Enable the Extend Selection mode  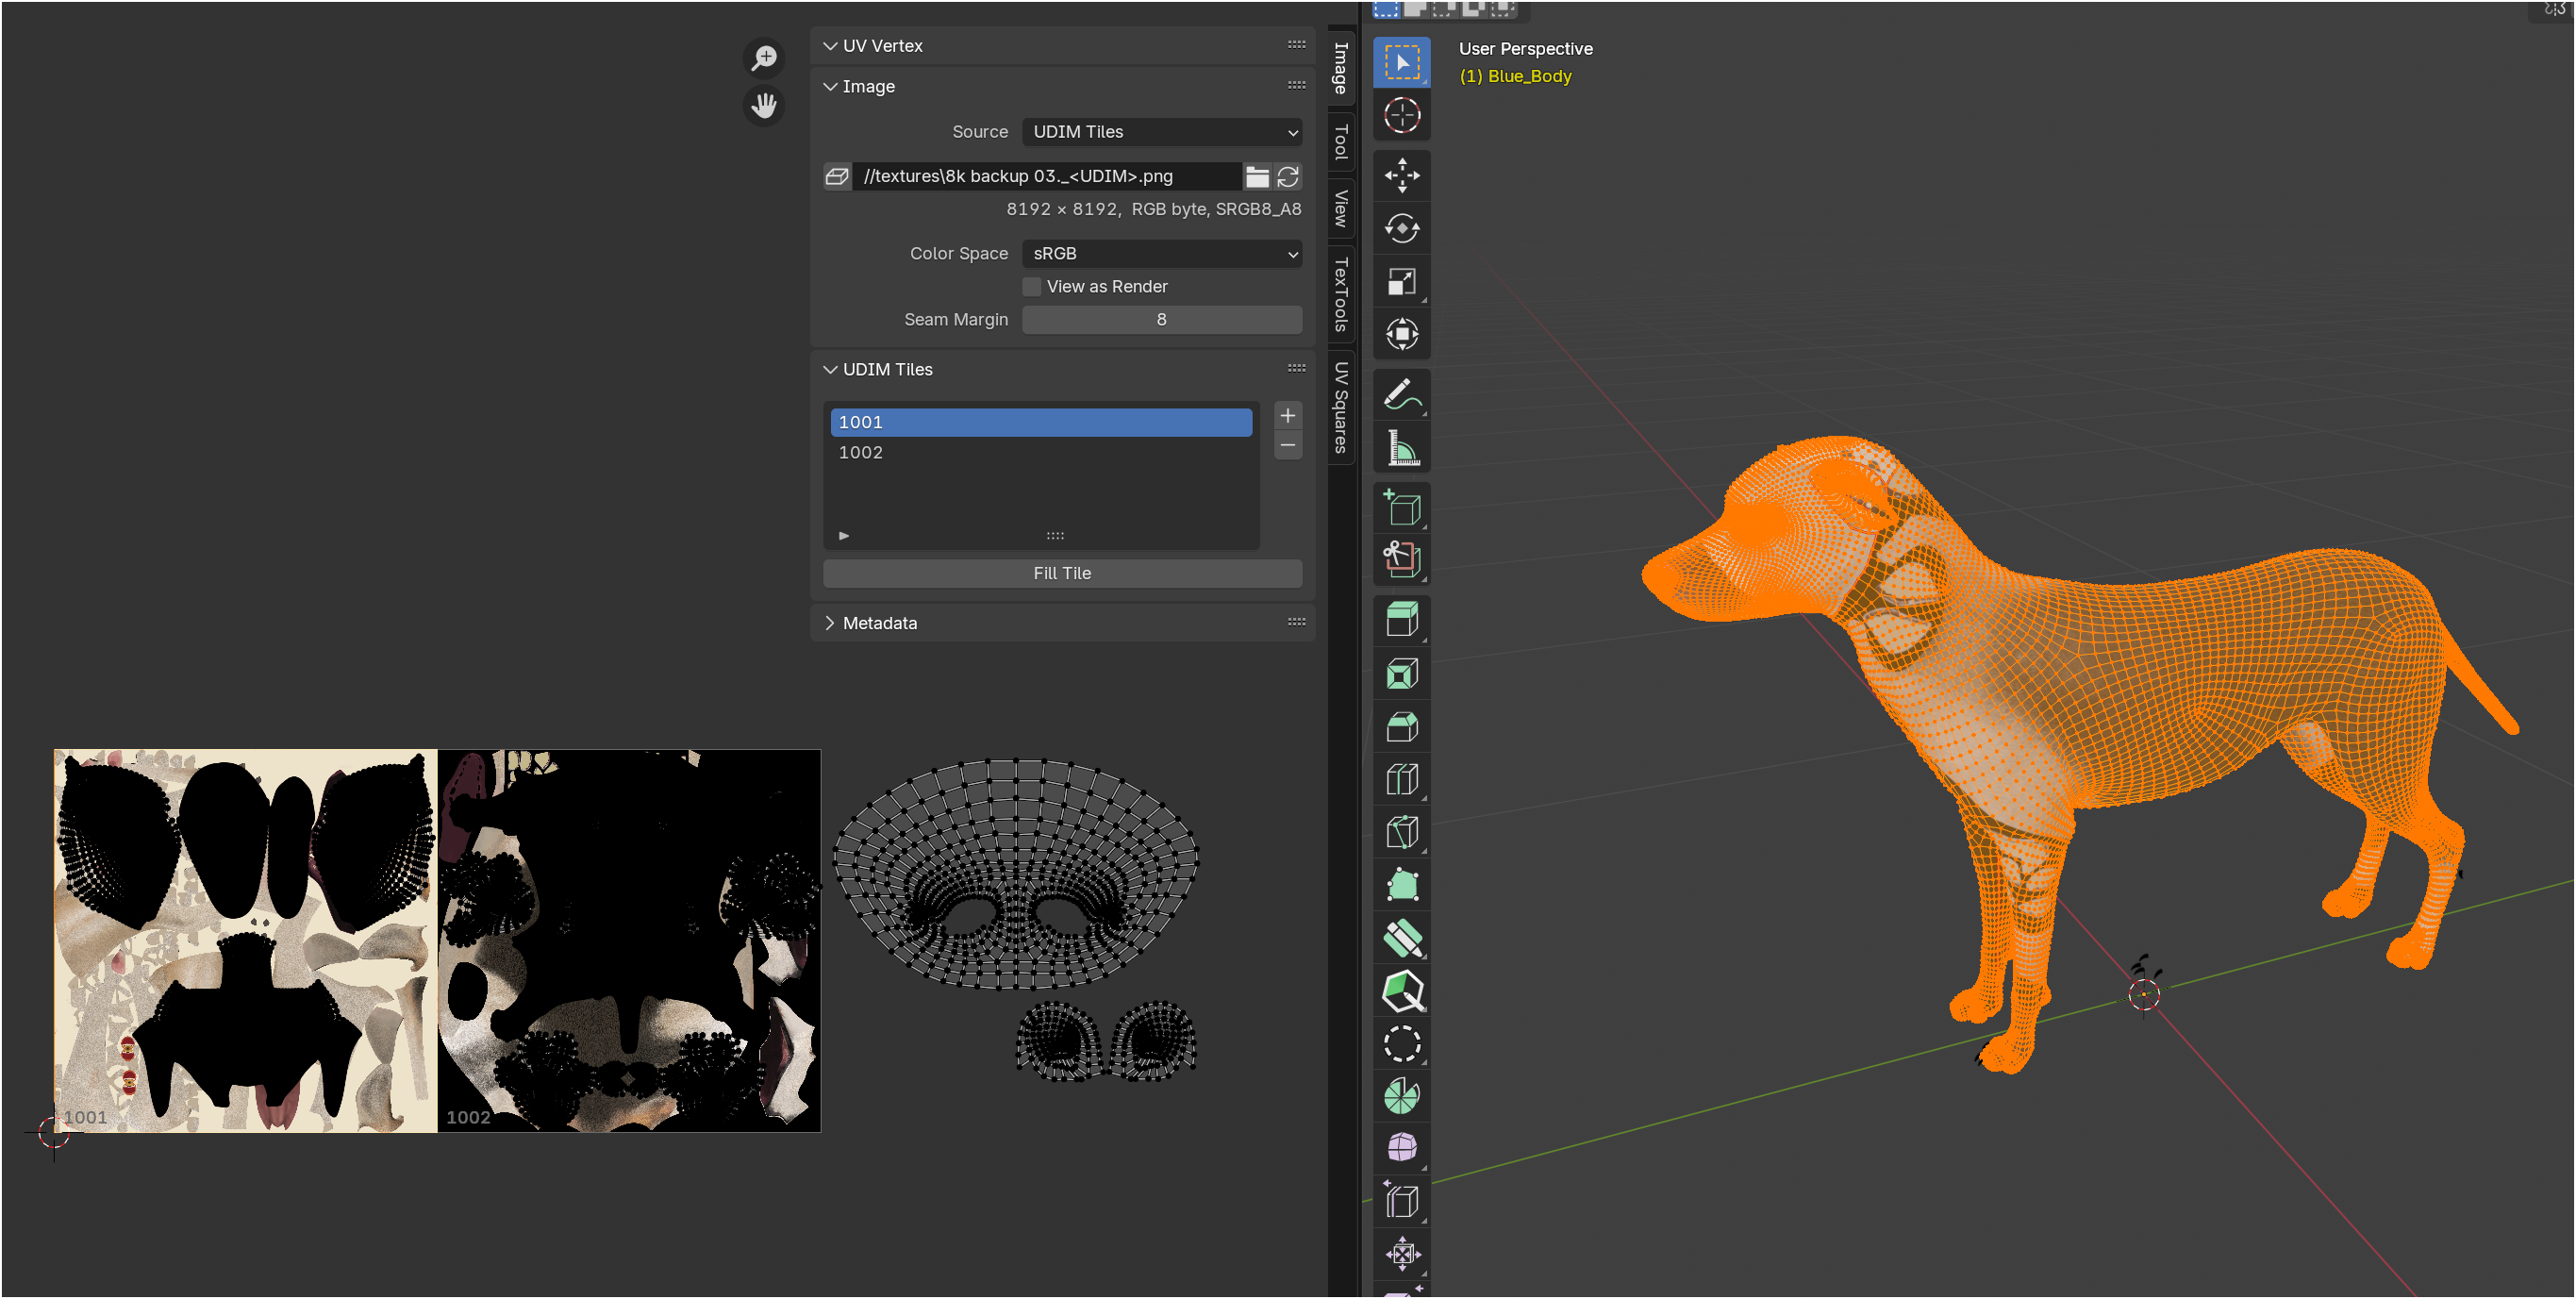[1415, 9]
